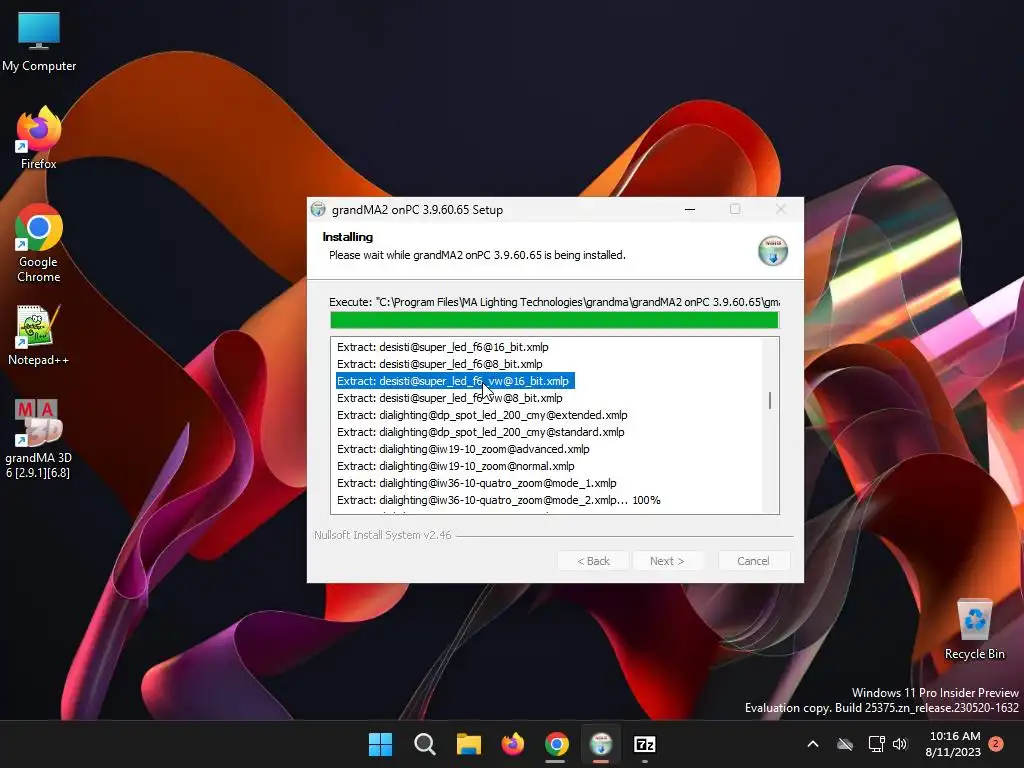Click the disabled maximize button of Setup
Screen dimensions: 1024x768
click(x=735, y=209)
